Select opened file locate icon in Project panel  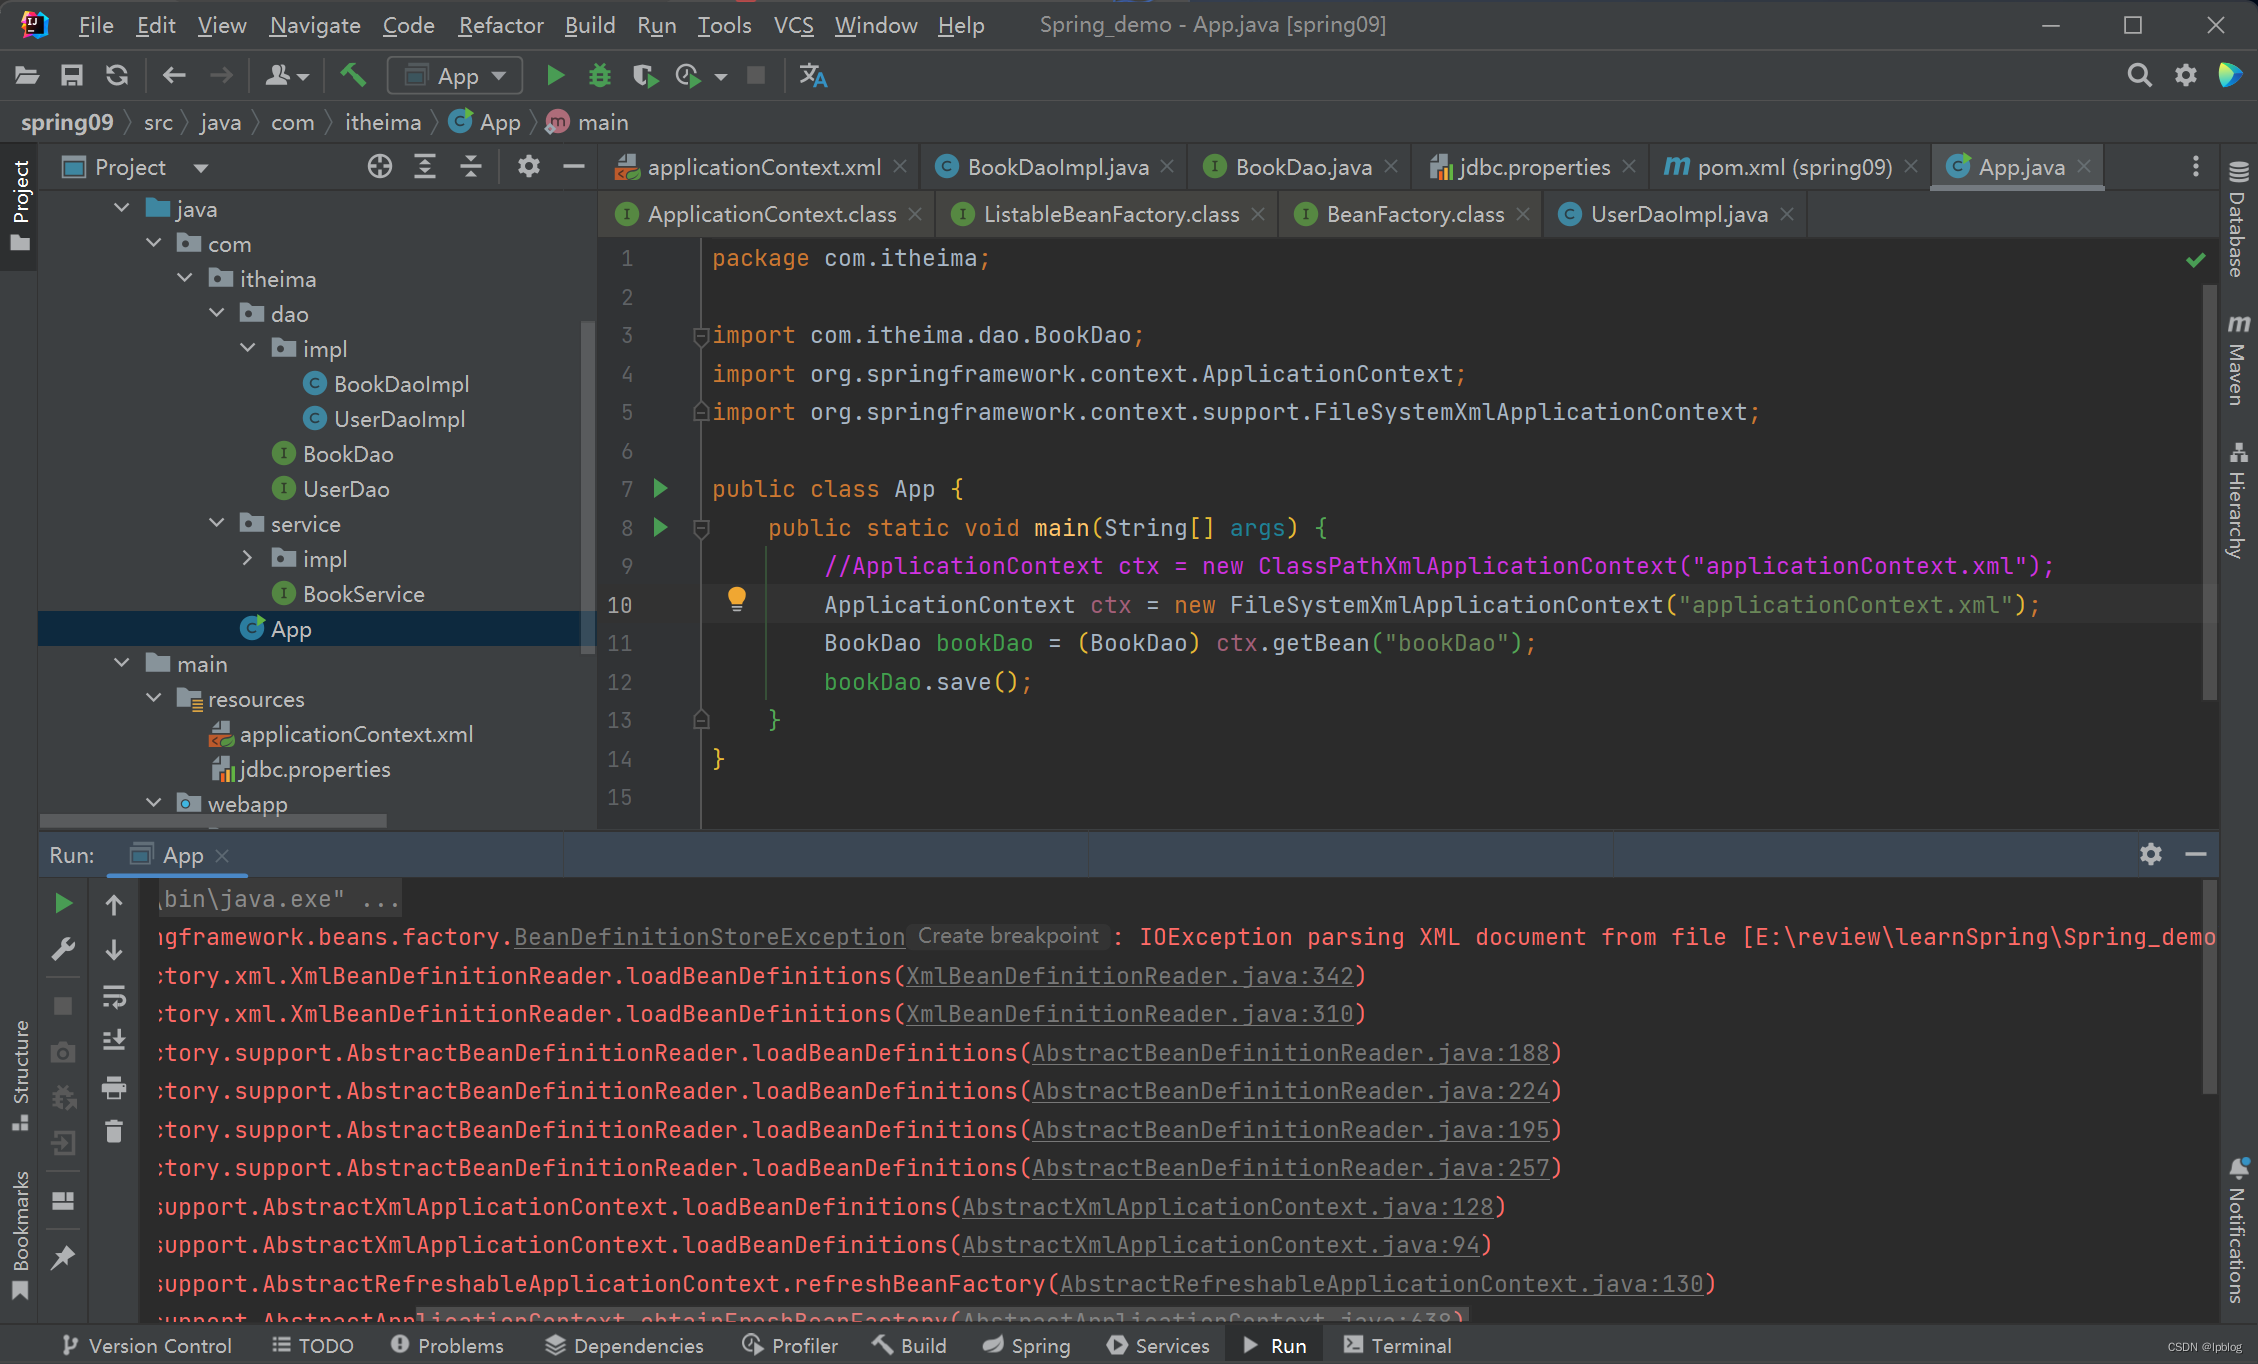380,167
